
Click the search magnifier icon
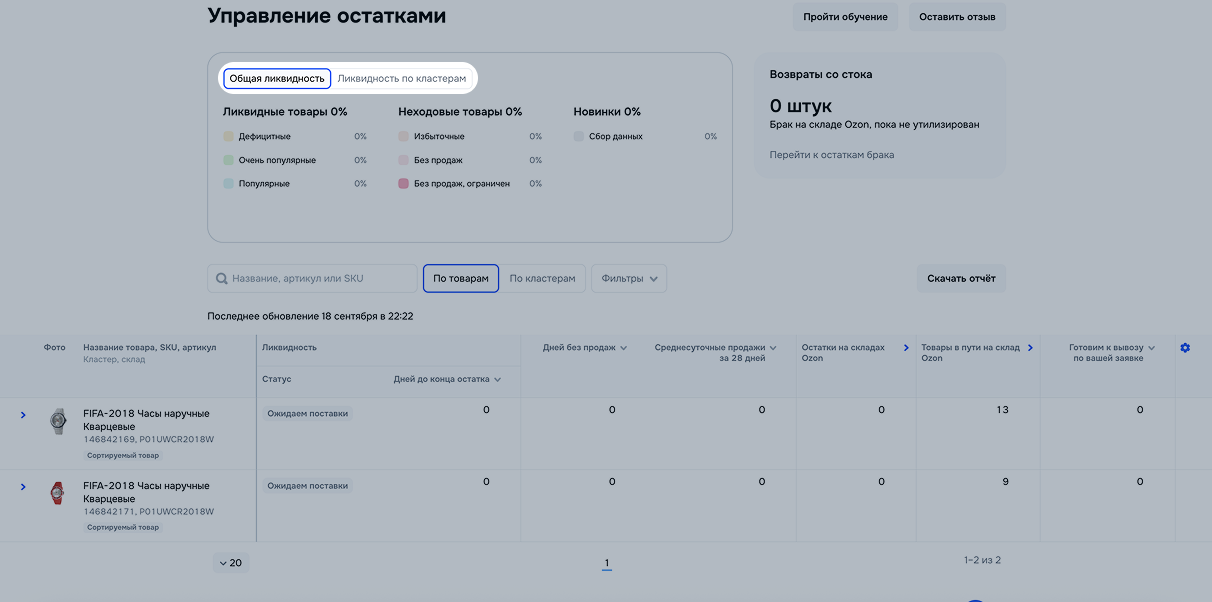click(x=221, y=279)
